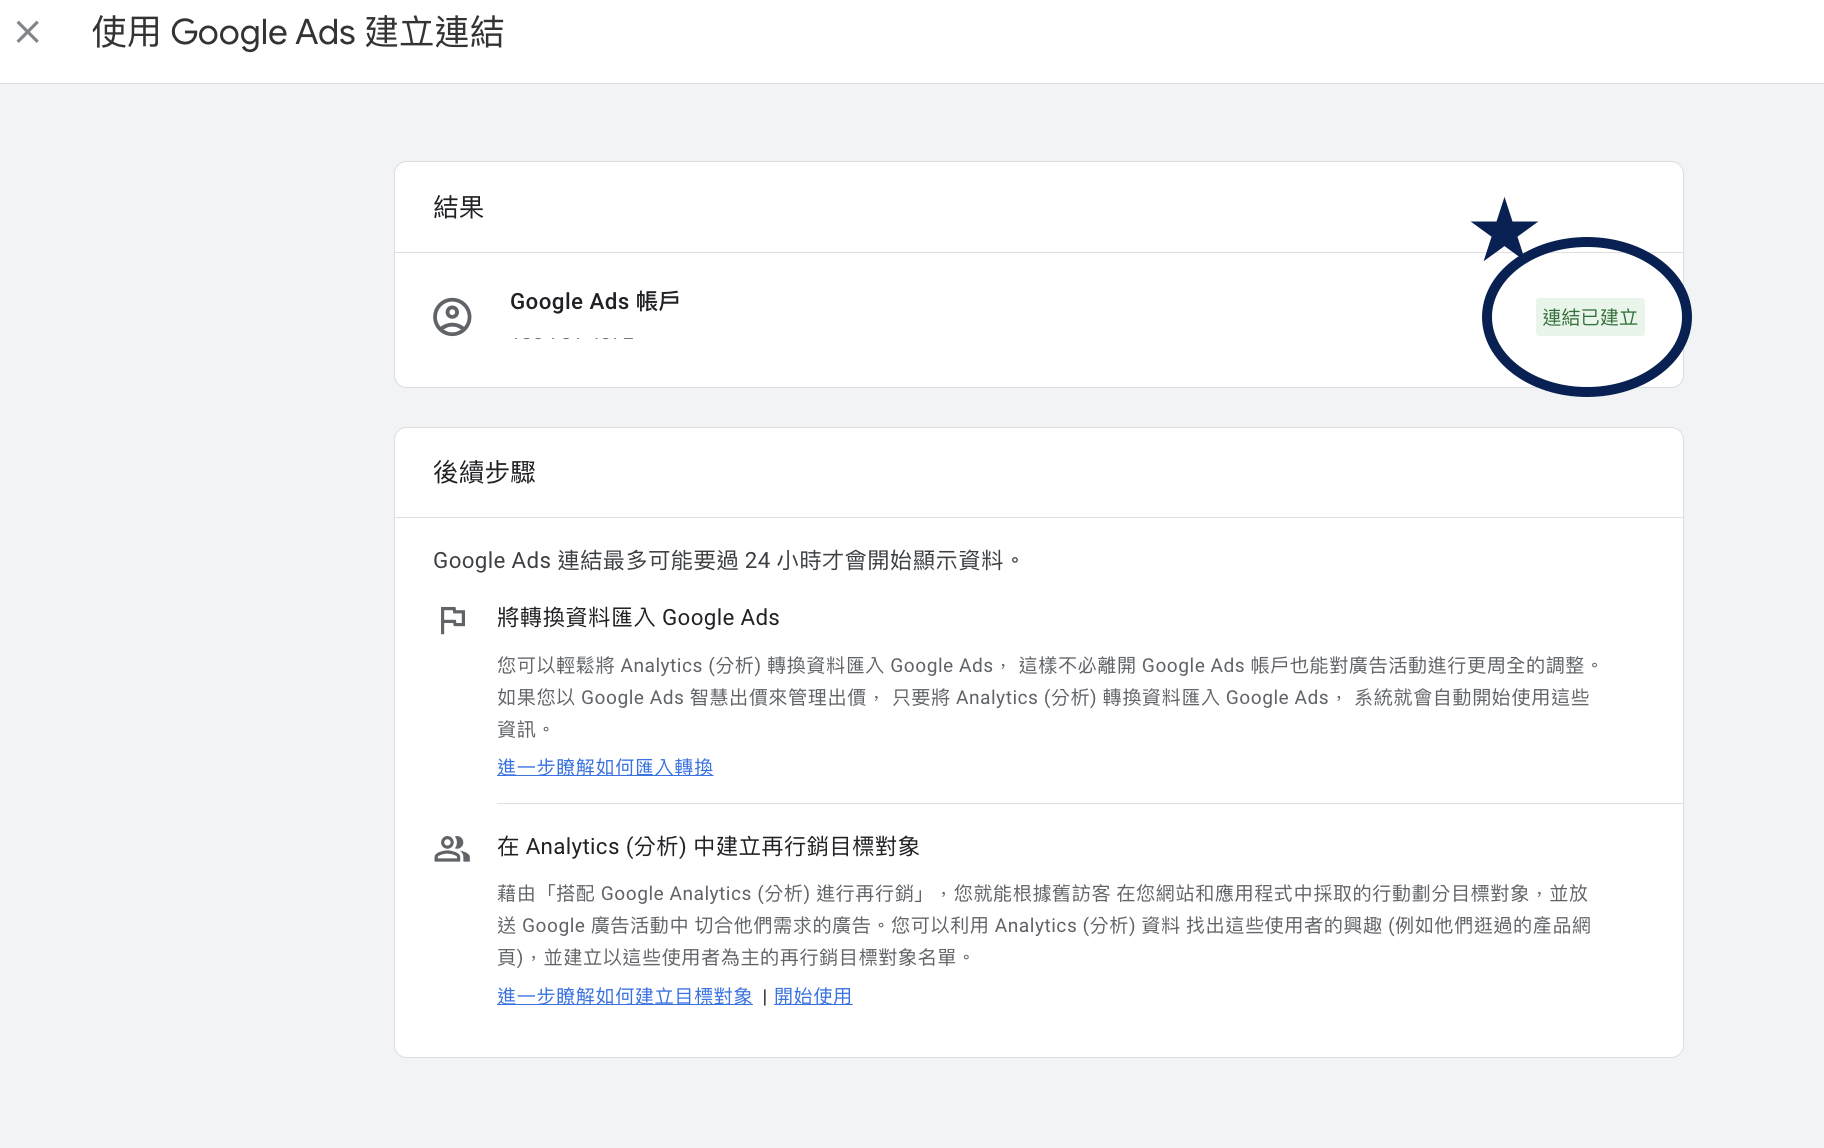Click the 將轉換資料匯入 Google Ads heading
Image resolution: width=1824 pixels, height=1148 pixels.
[x=638, y=618]
